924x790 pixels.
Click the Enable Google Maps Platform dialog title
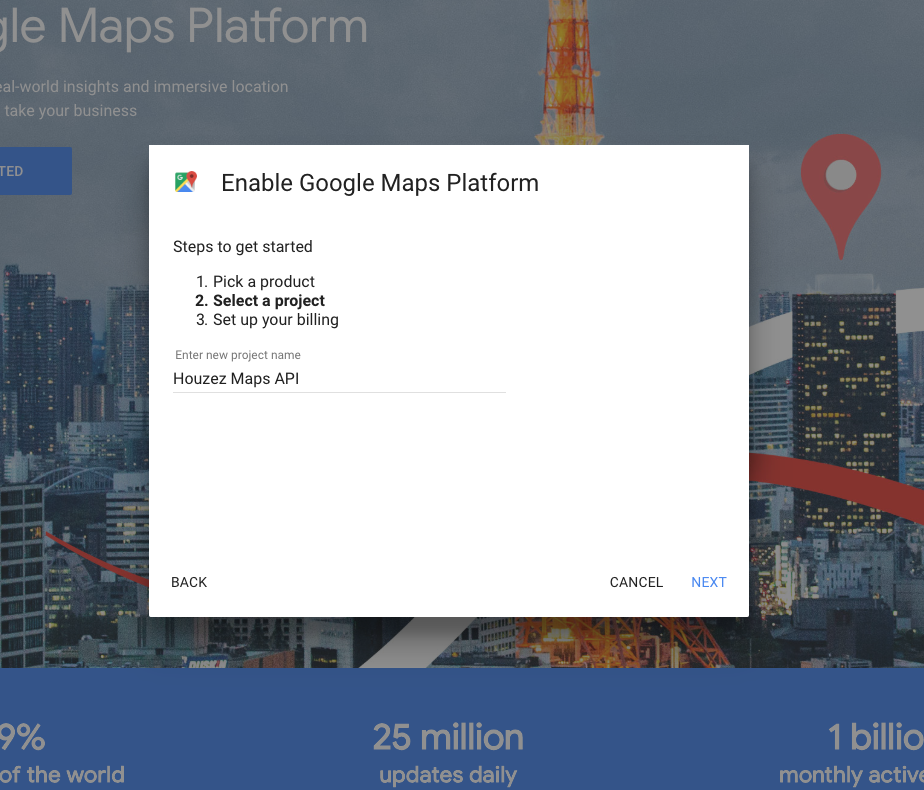tap(380, 183)
